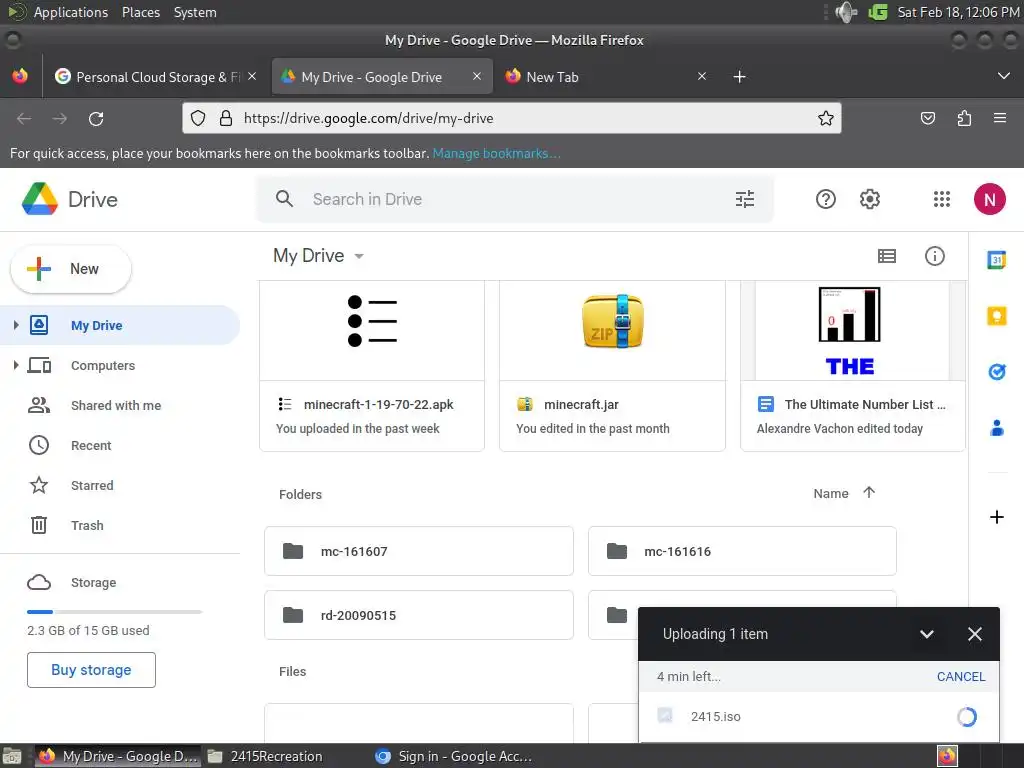The height and width of the screenshot is (768, 1024).
Task: Select folder mc-161616
Action: point(742,551)
